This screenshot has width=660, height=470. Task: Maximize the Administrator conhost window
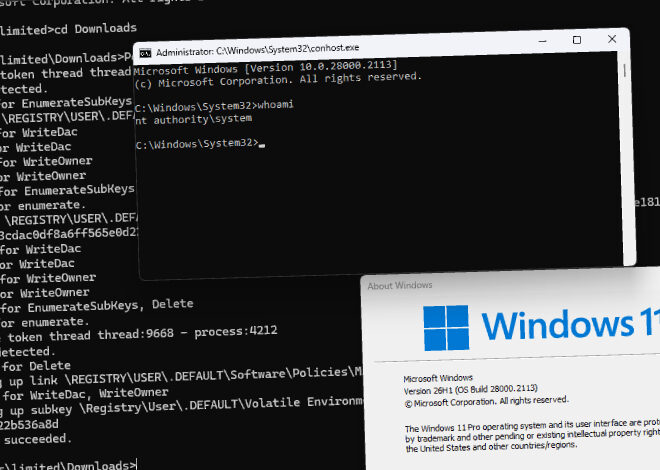[x=577, y=40]
